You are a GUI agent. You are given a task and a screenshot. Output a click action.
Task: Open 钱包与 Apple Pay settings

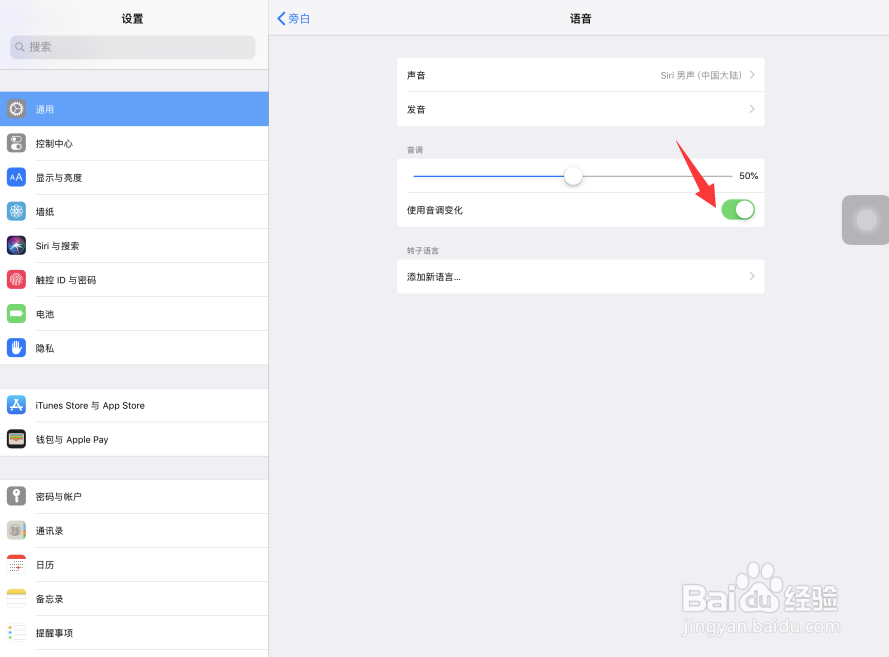(134, 439)
